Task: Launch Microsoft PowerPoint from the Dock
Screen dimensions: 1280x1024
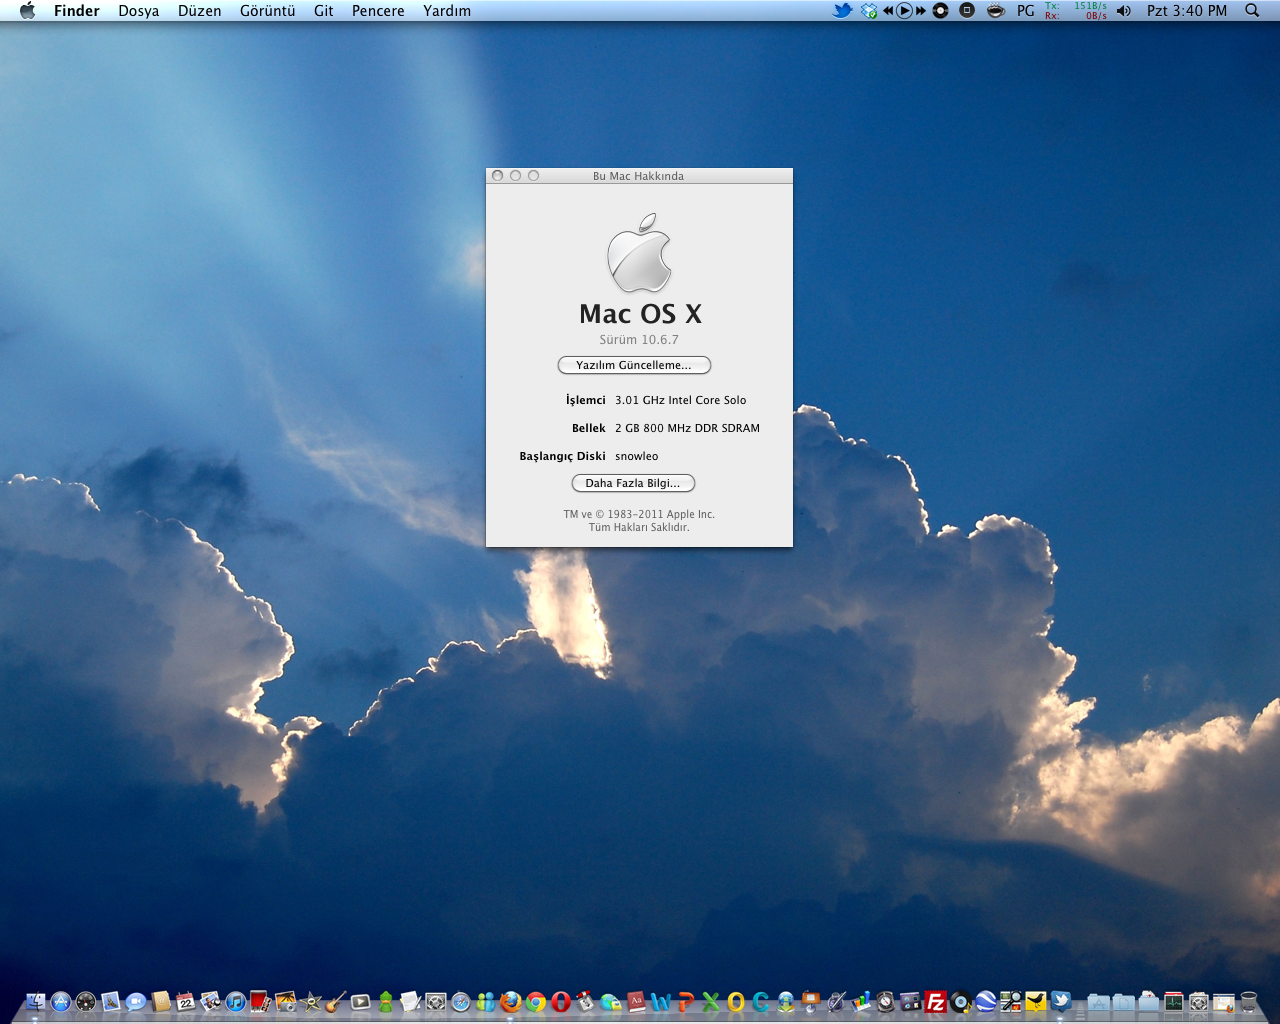Action: (x=686, y=1001)
